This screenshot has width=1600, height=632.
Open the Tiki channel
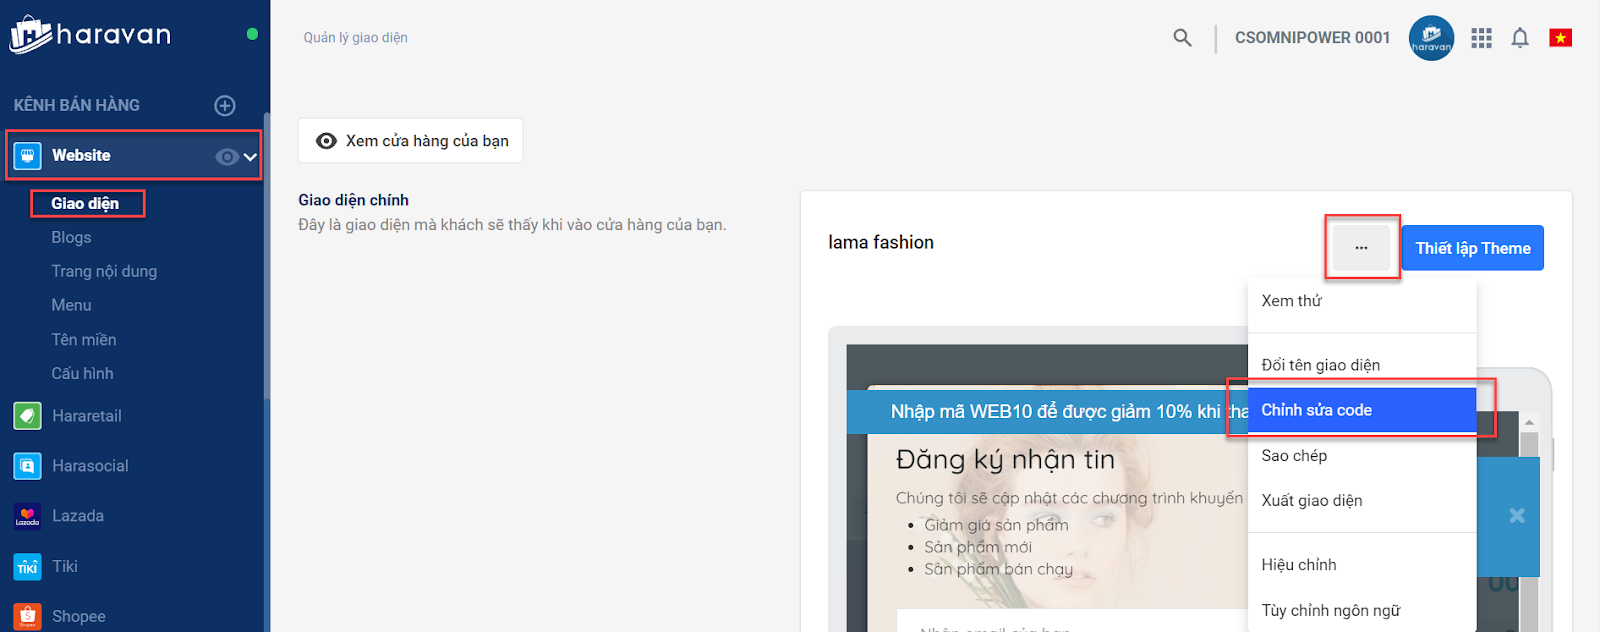64,566
